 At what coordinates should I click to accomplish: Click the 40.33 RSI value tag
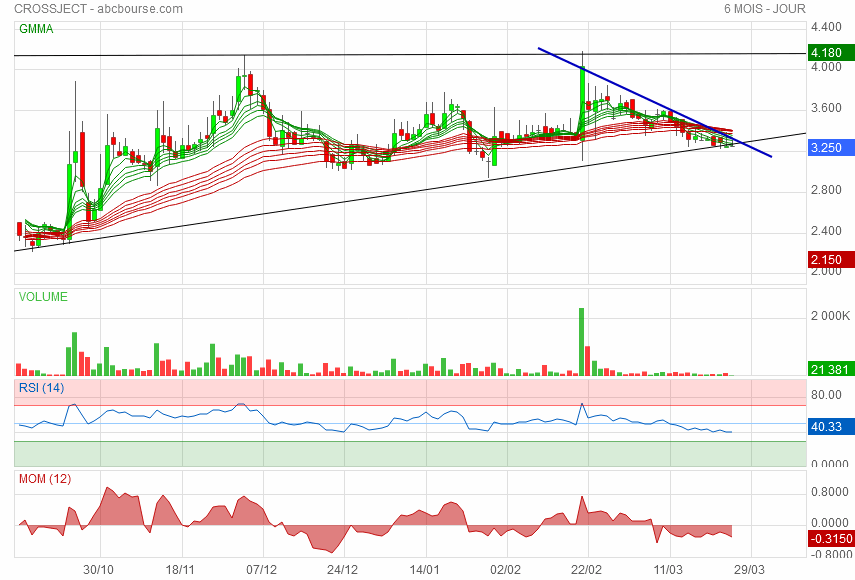[x=831, y=427]
